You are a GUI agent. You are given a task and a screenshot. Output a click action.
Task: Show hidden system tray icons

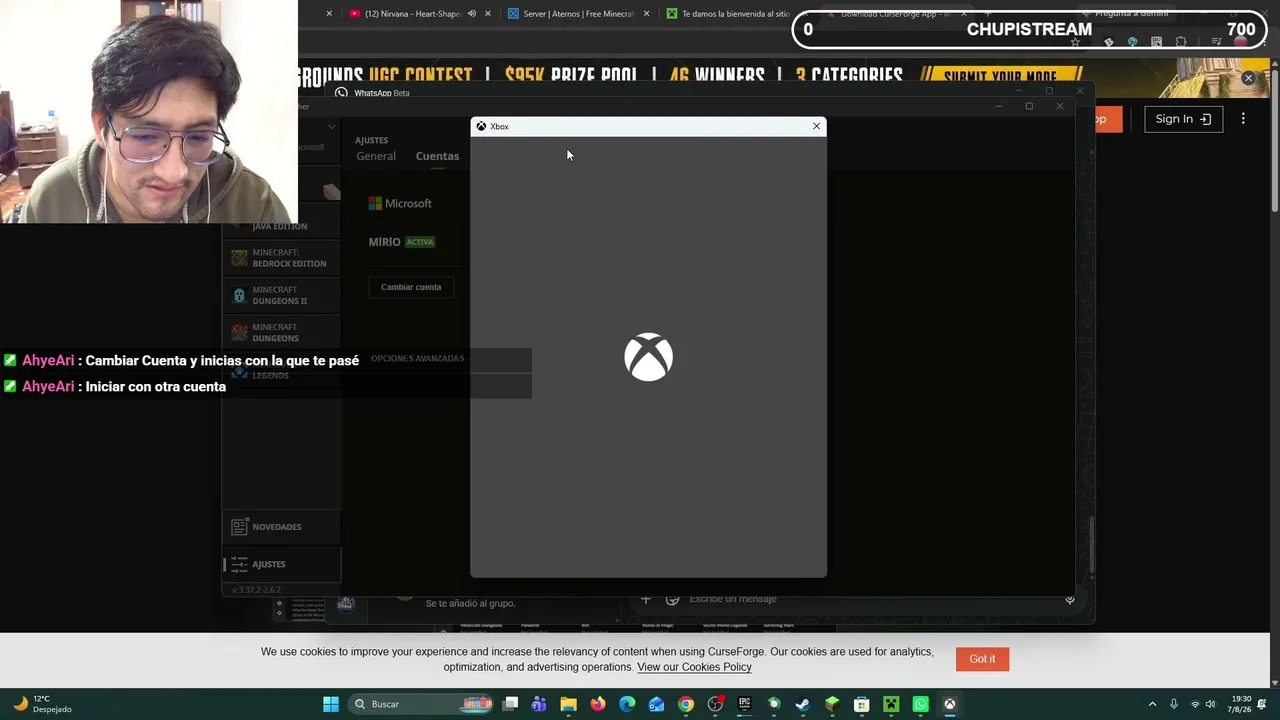point(1152,704)
